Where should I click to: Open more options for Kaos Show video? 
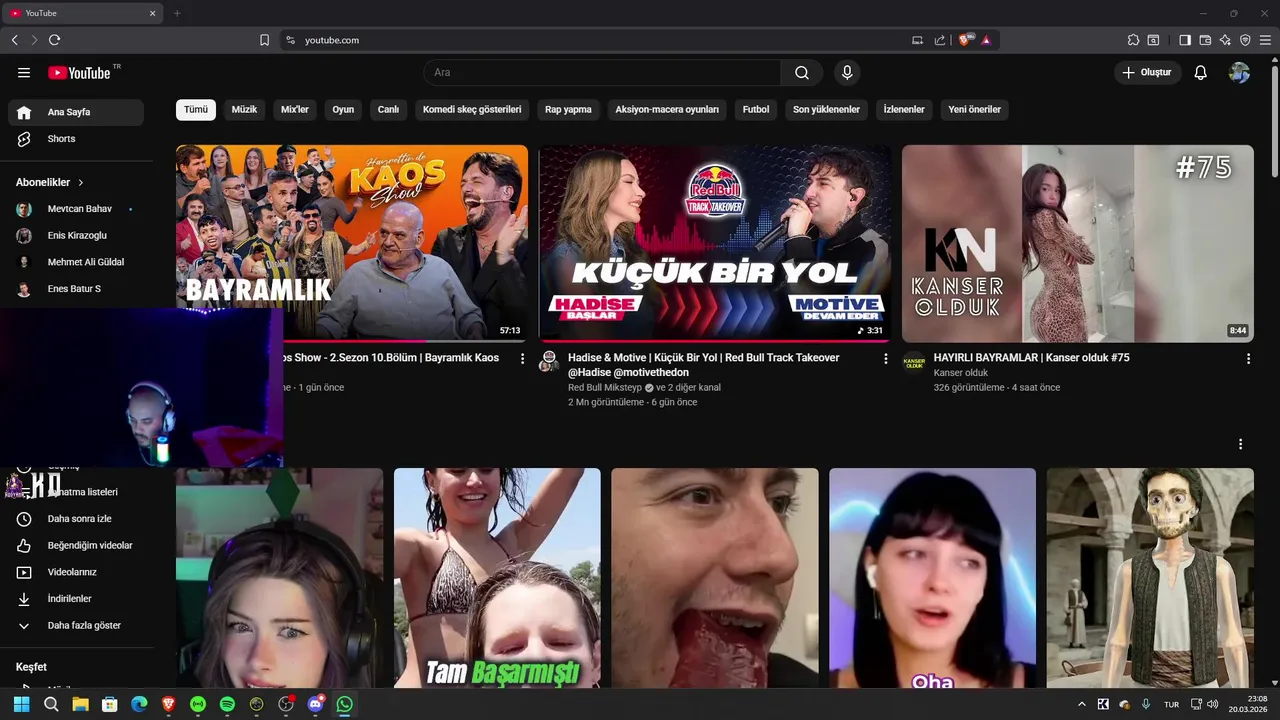522,359
